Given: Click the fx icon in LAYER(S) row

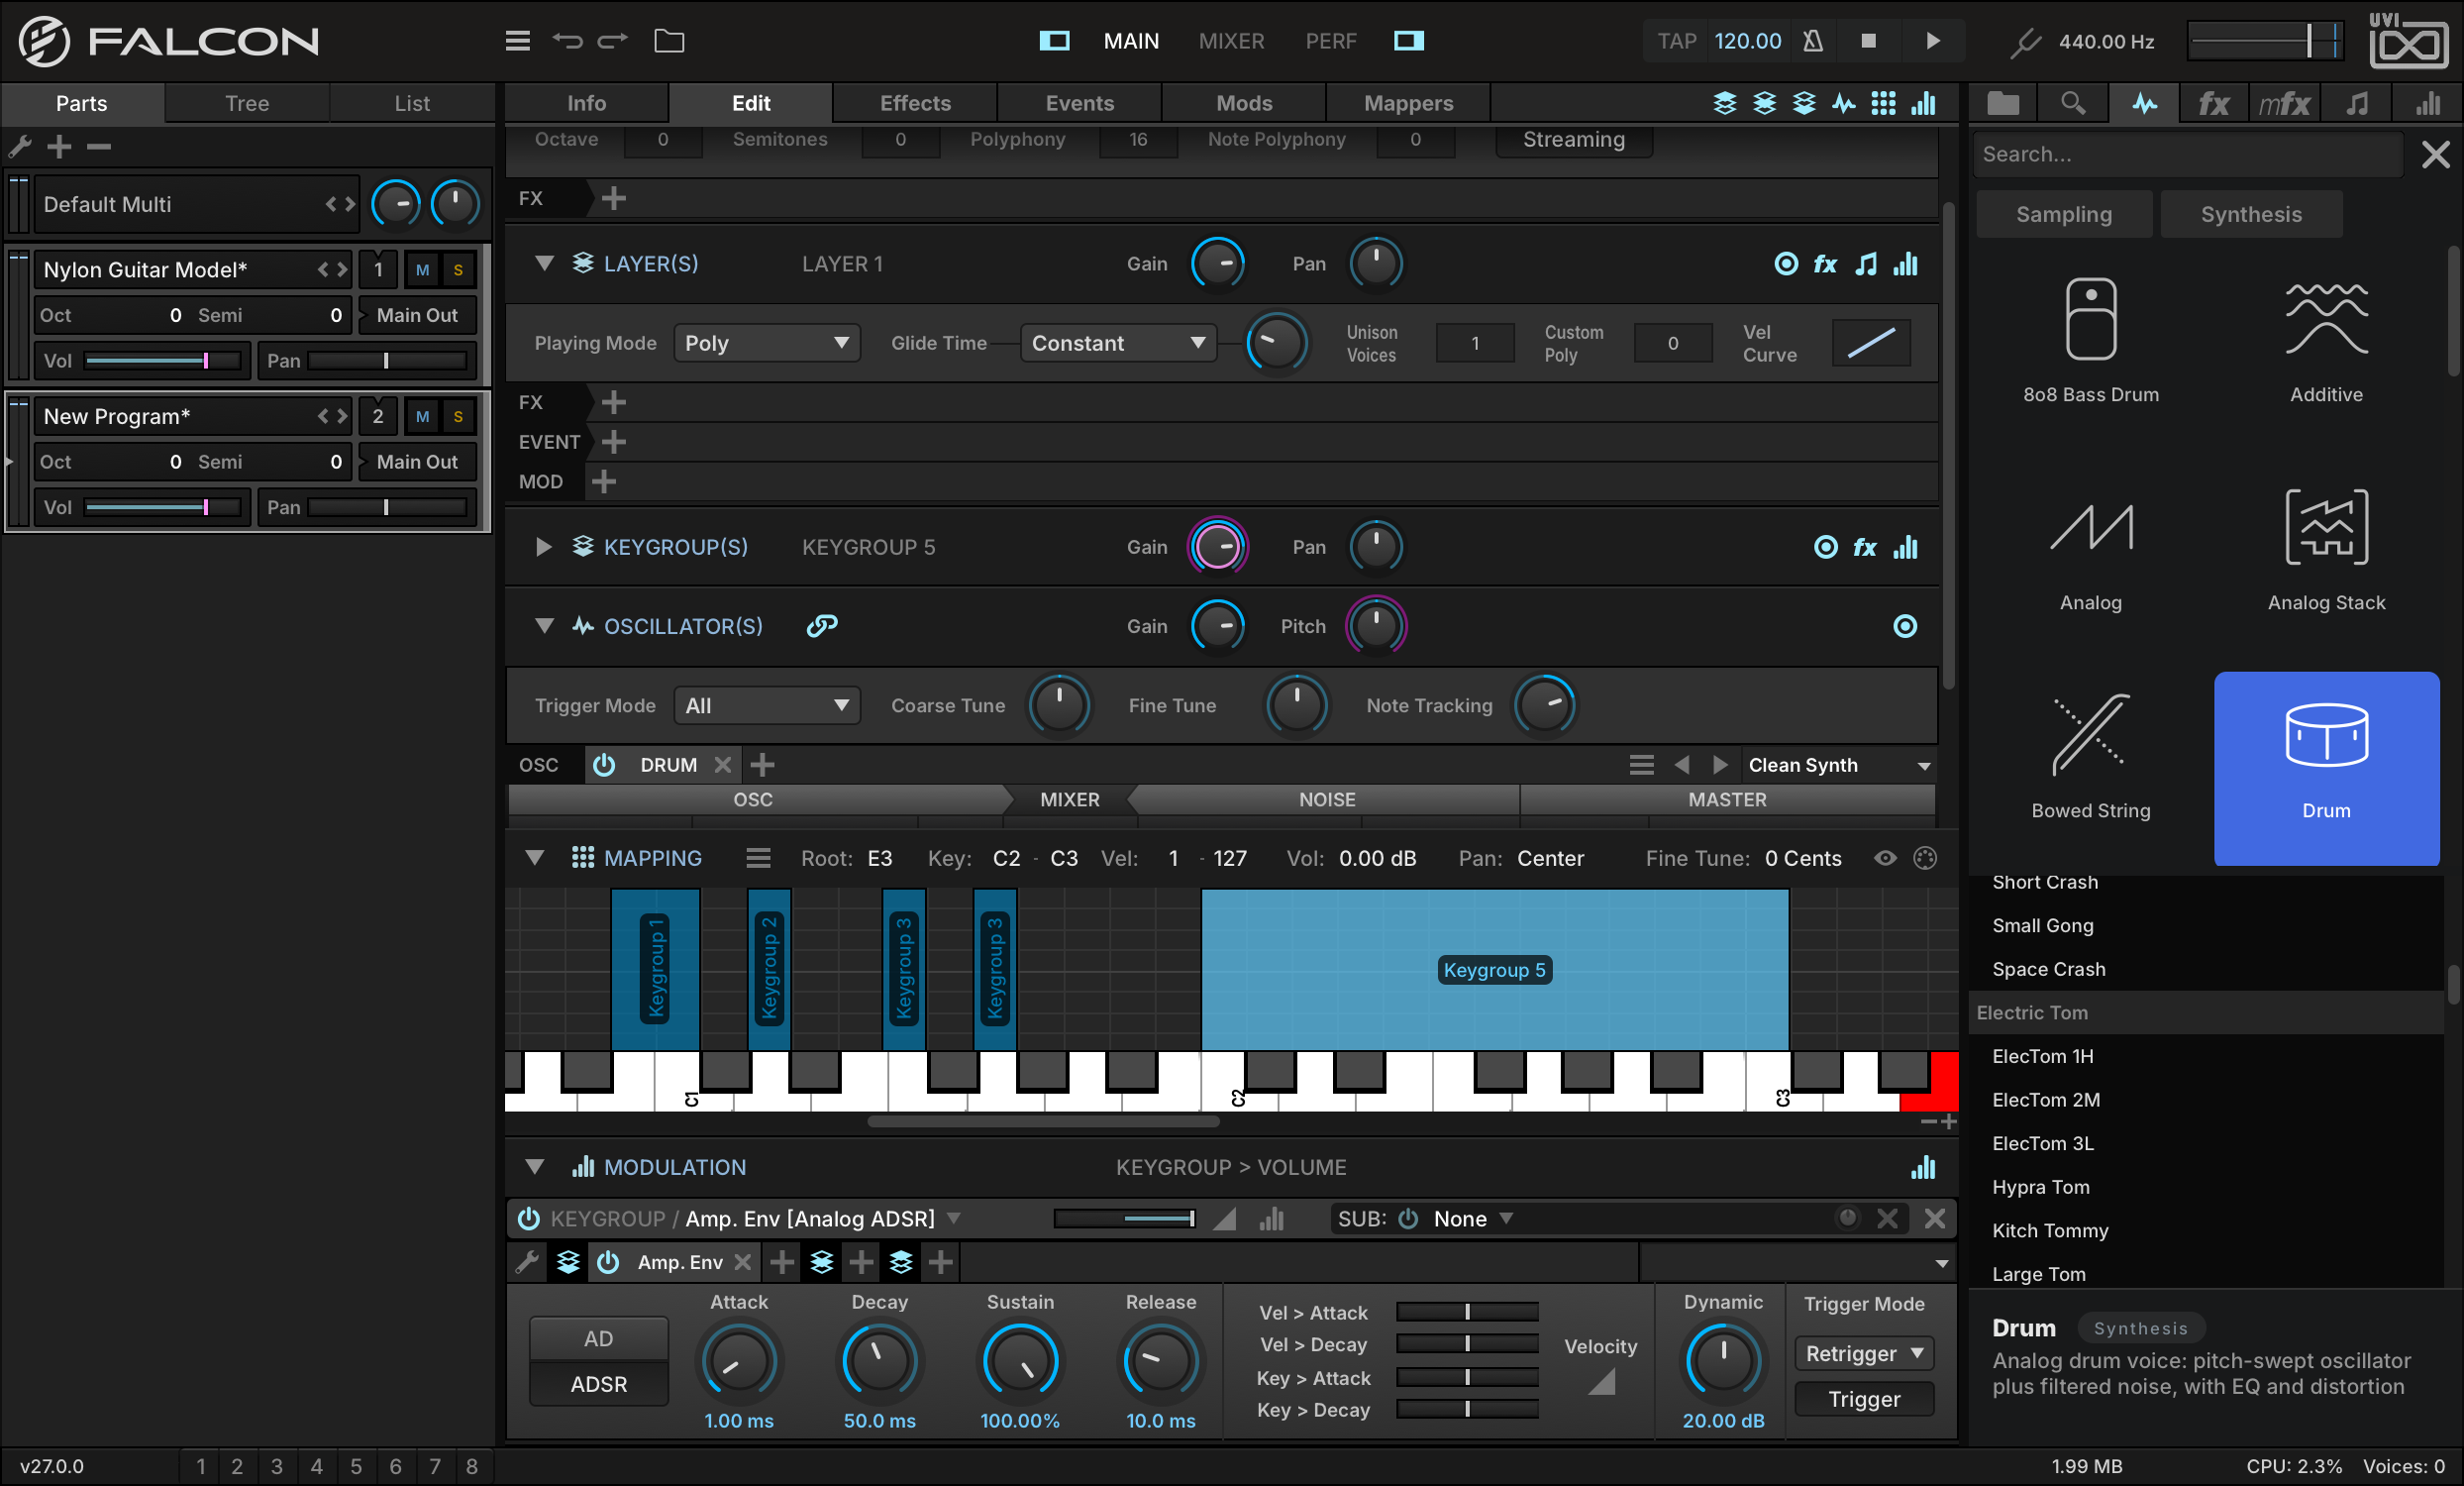Looking at the screenshot, I should click(1825, 264).
